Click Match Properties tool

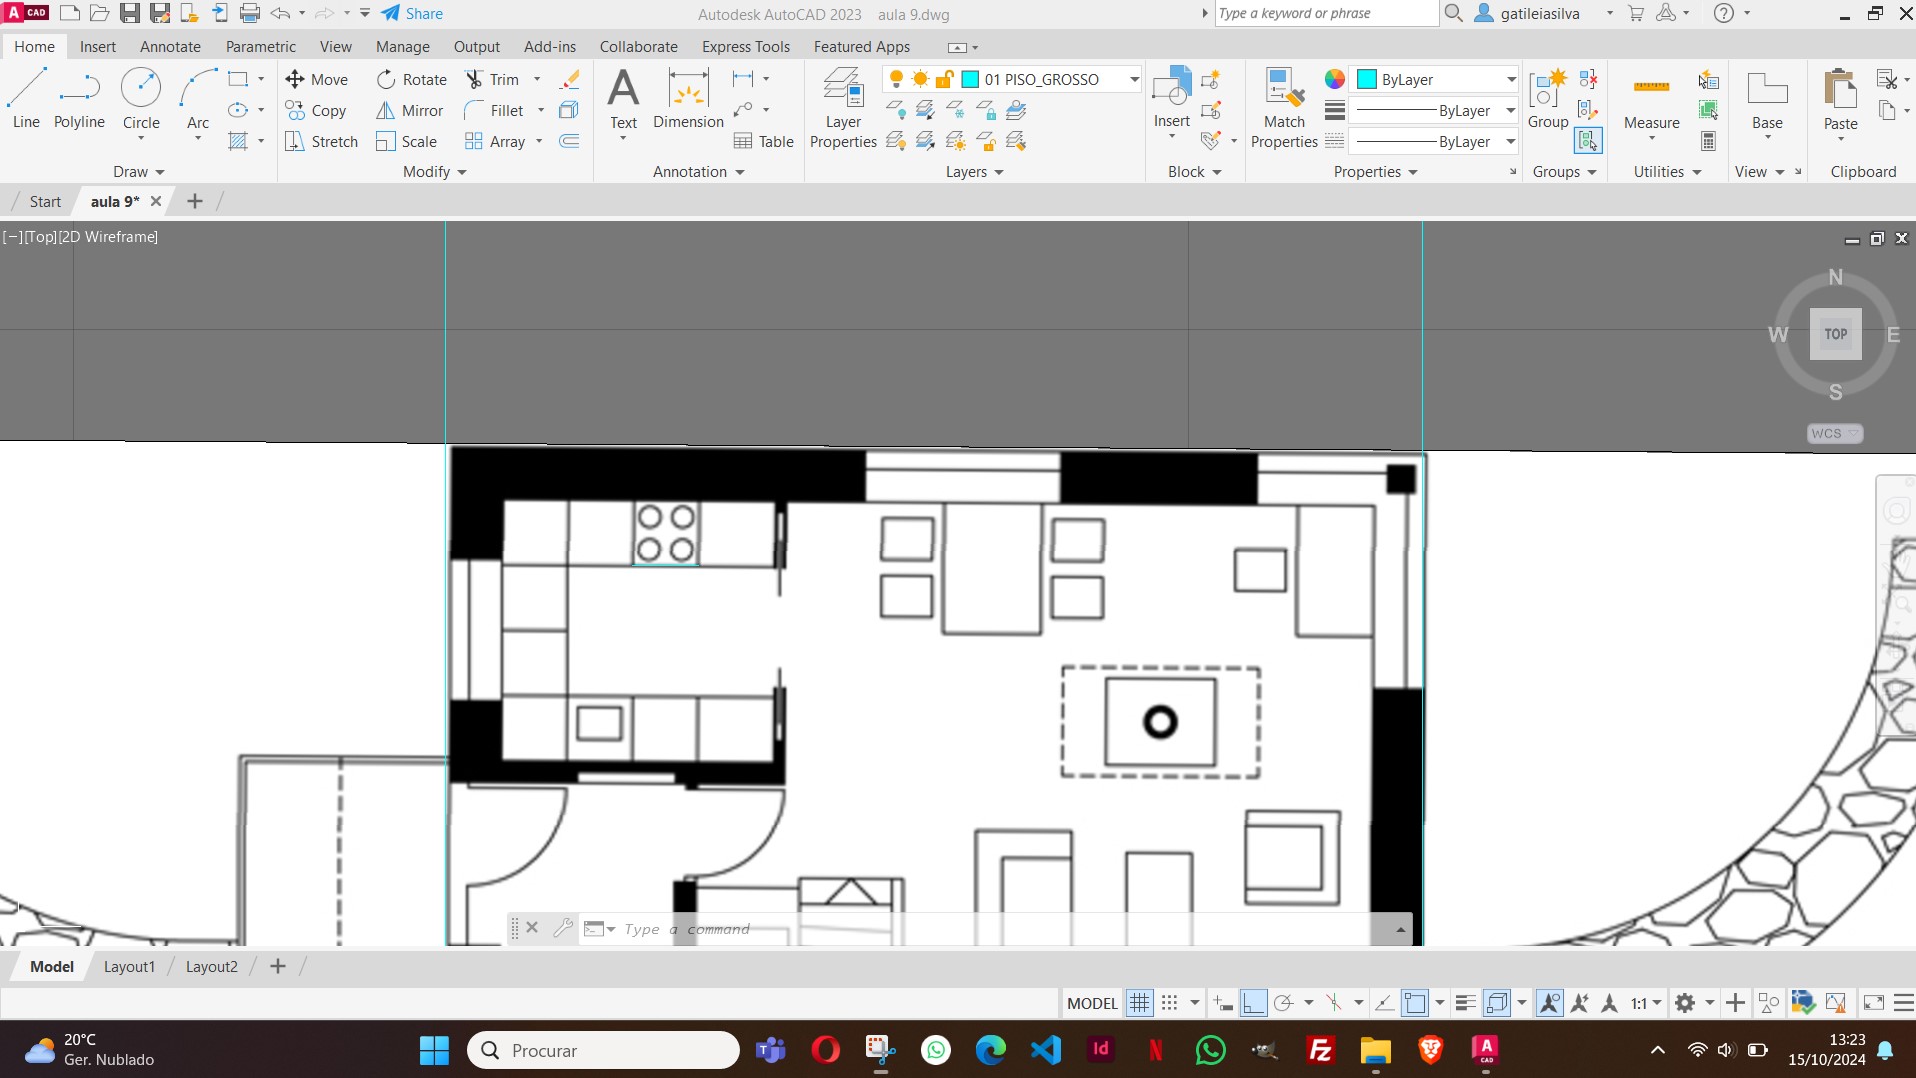pos(1284,108)
